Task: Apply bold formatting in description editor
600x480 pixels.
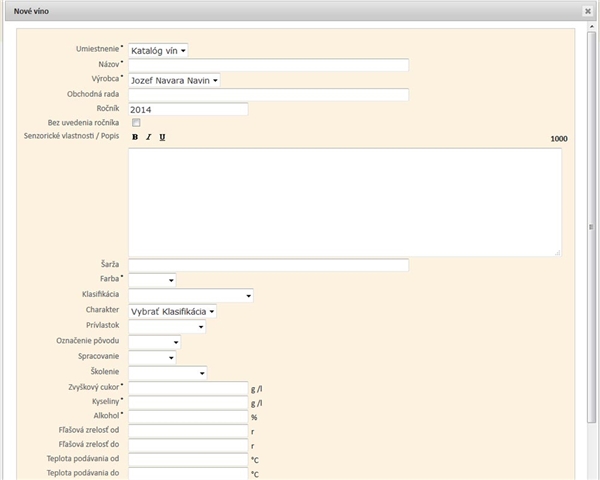Action: (x=135, y=137)
